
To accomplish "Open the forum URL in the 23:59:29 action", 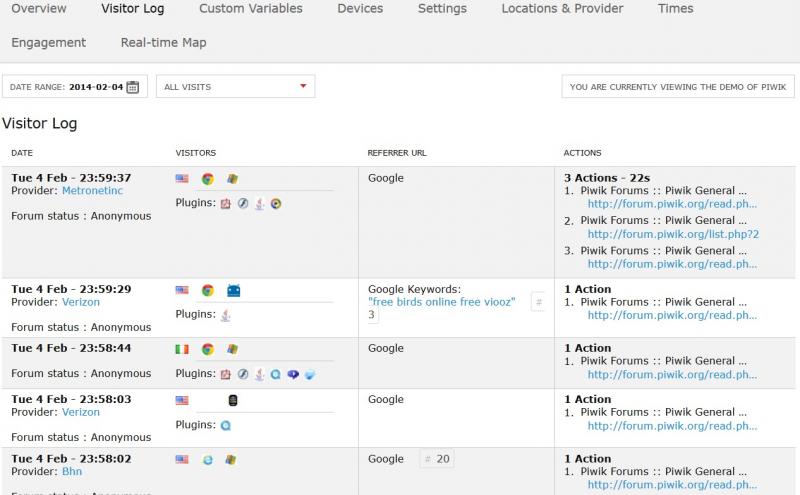I will 672,315.
